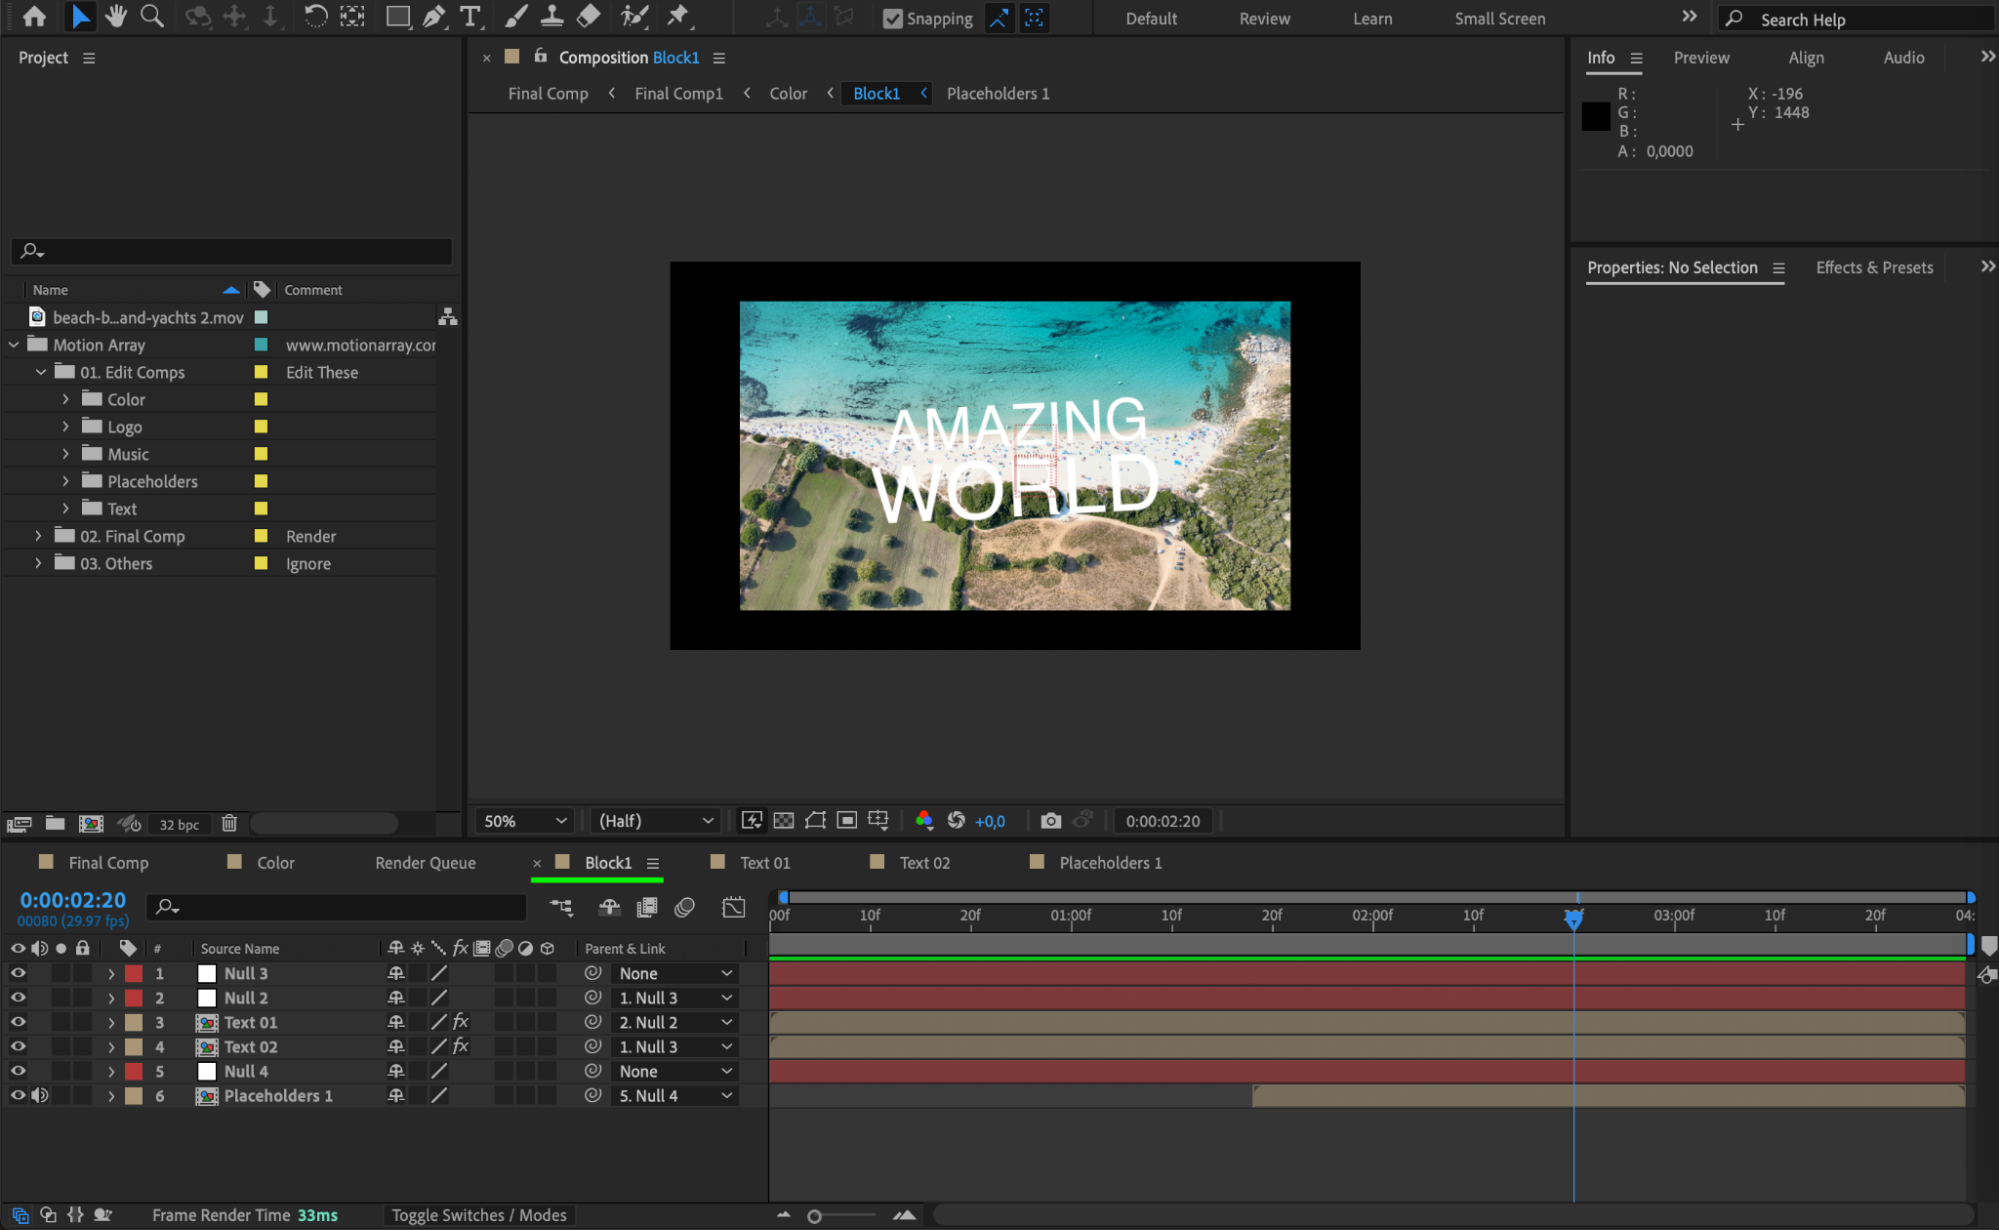Open the 50% magnification dropdown
The image size is (1999, 1230).
[x=525, y=821]
